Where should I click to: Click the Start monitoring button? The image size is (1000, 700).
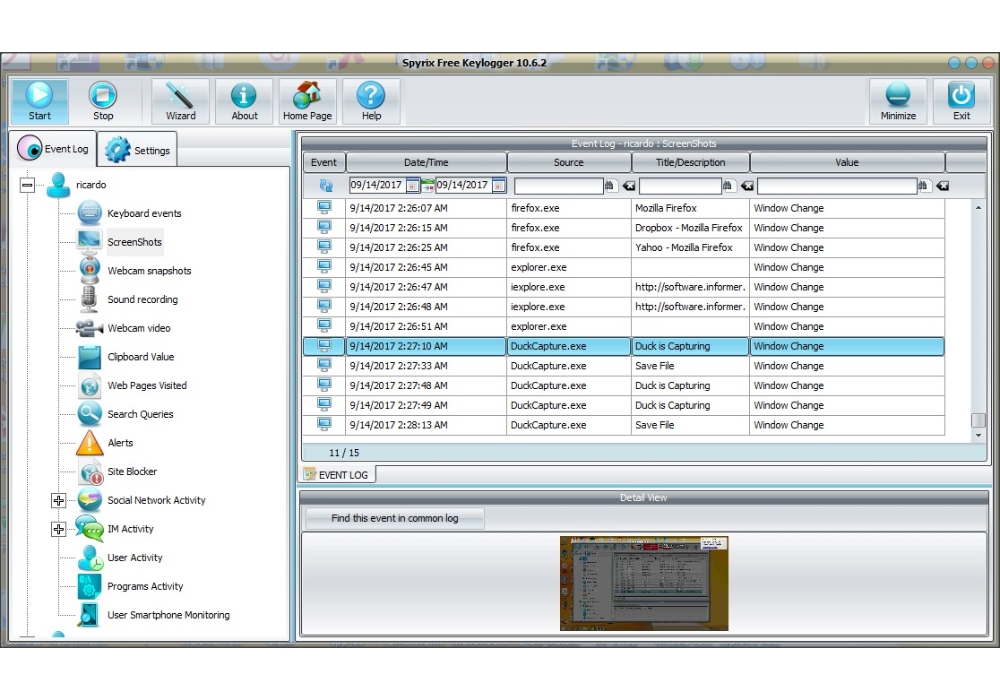coord(40,101)
